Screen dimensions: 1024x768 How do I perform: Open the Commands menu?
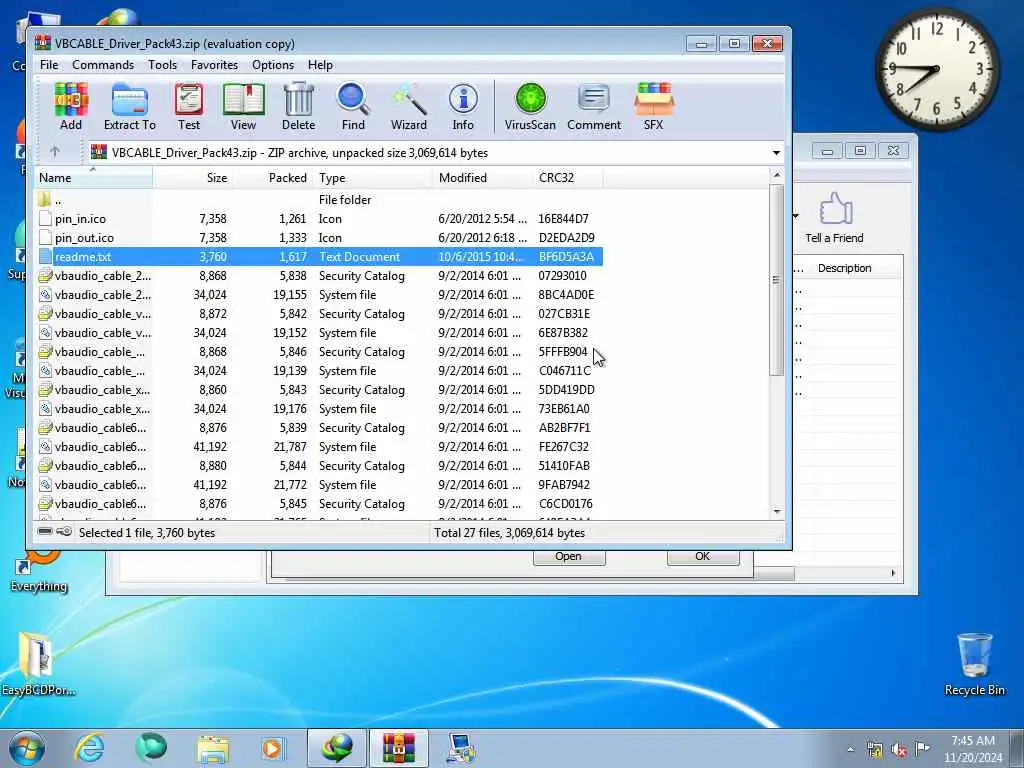(103, 65)
